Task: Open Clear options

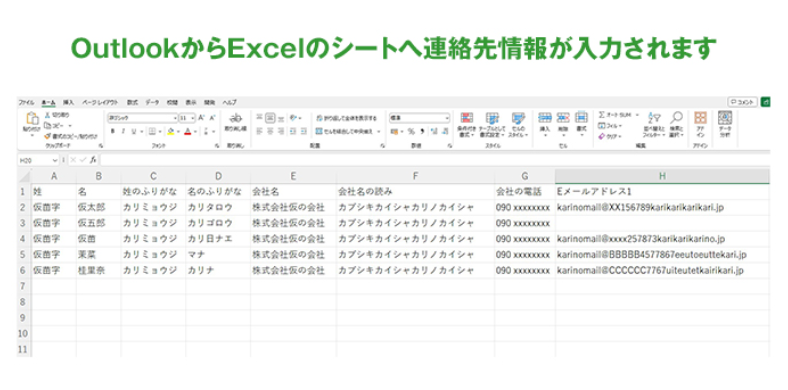Action: tap(610, 136)
